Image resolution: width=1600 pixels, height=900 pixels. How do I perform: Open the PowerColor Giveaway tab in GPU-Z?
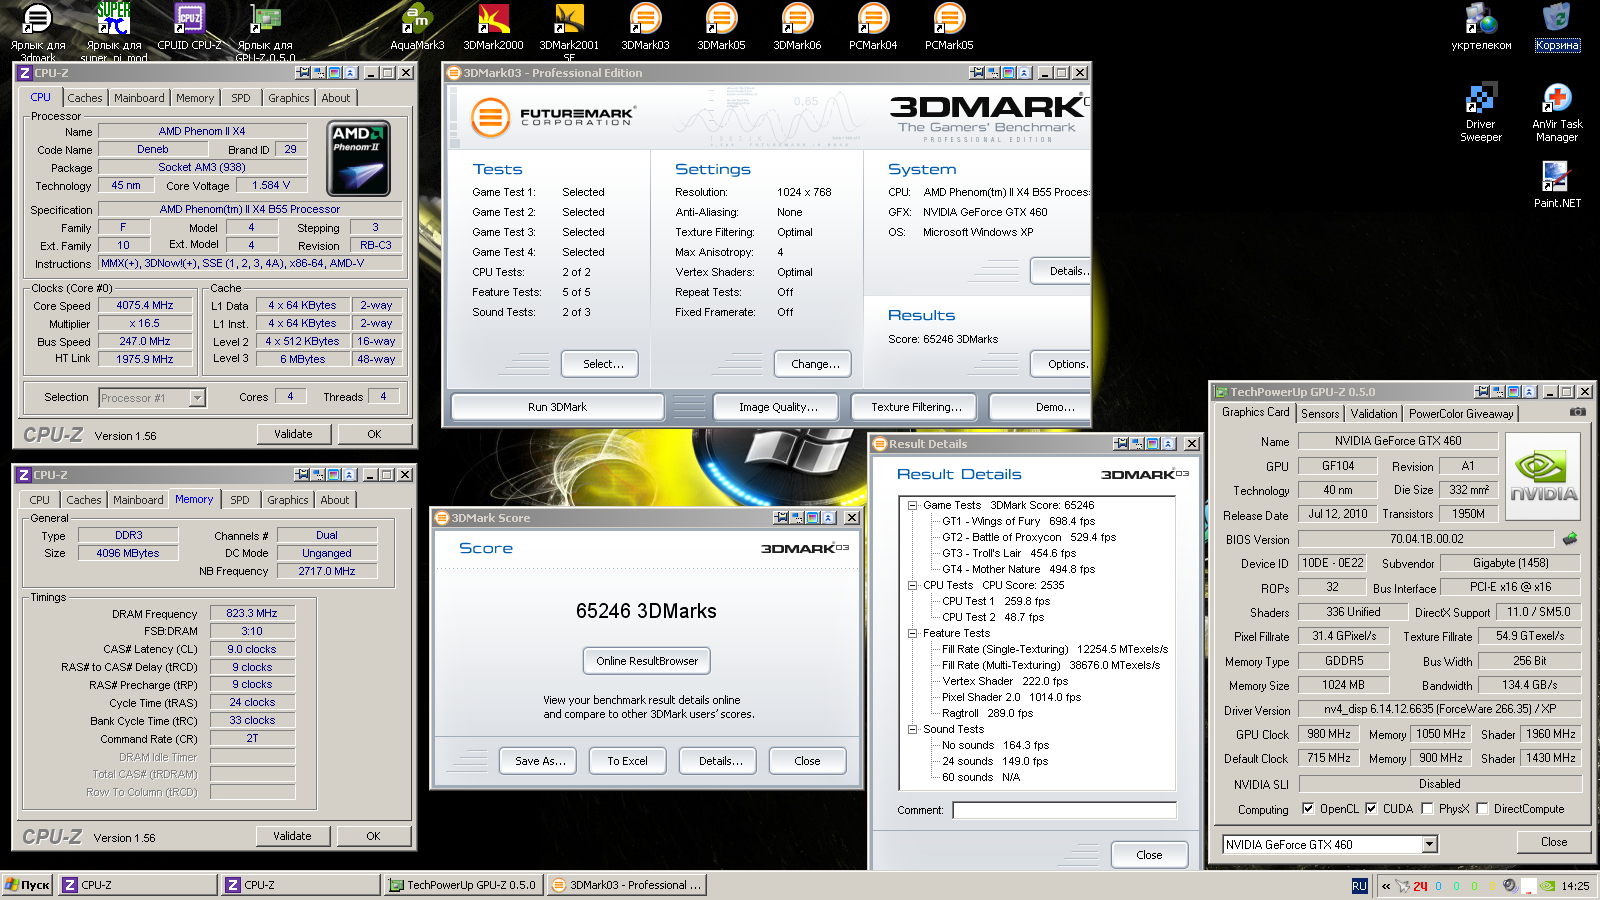click(x=1461, y=413)
